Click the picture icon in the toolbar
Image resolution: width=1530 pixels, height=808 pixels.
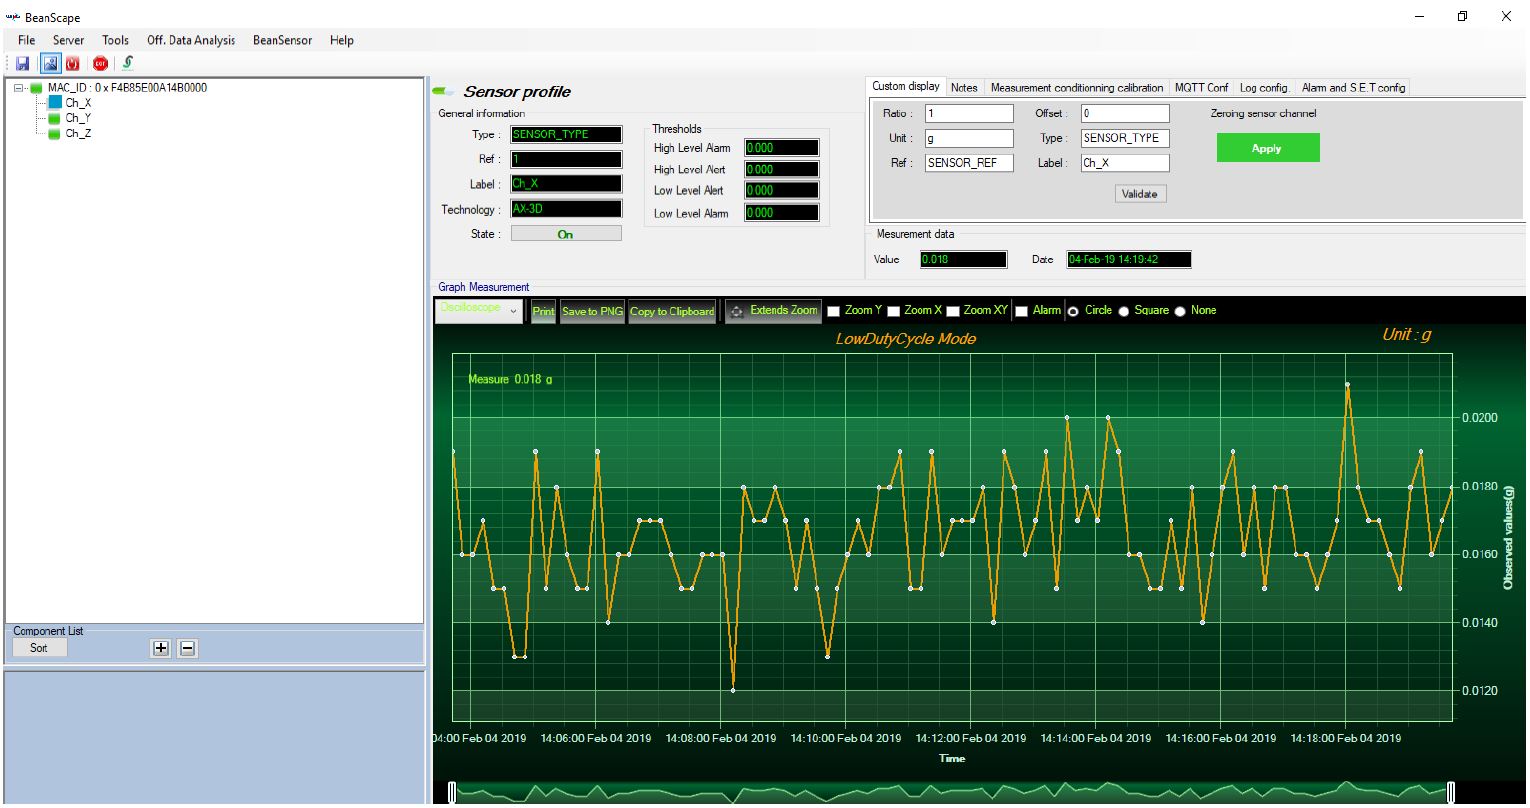click(x=50, y=63)
